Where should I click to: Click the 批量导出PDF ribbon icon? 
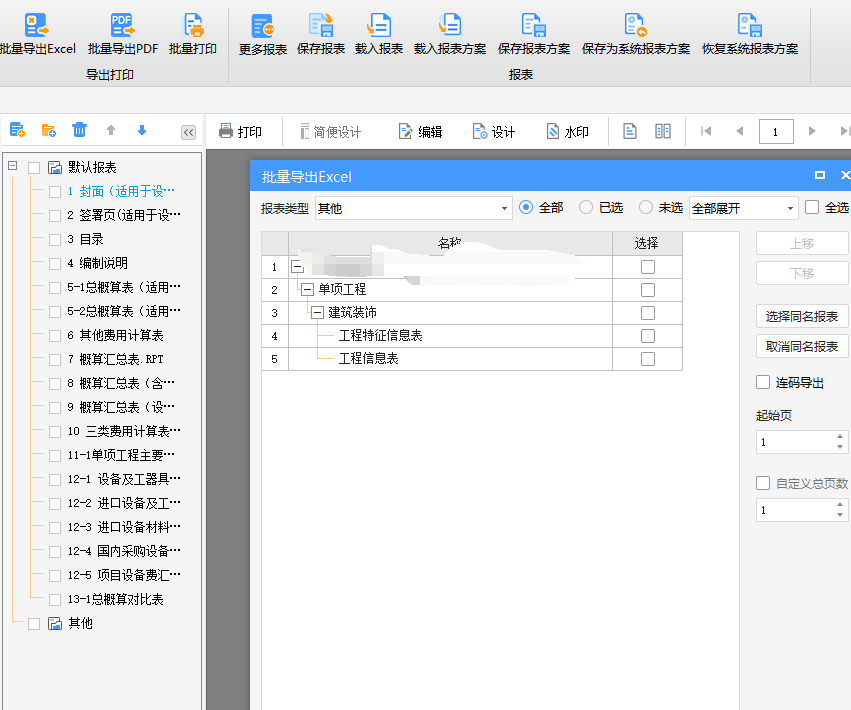tap(123, 25)
